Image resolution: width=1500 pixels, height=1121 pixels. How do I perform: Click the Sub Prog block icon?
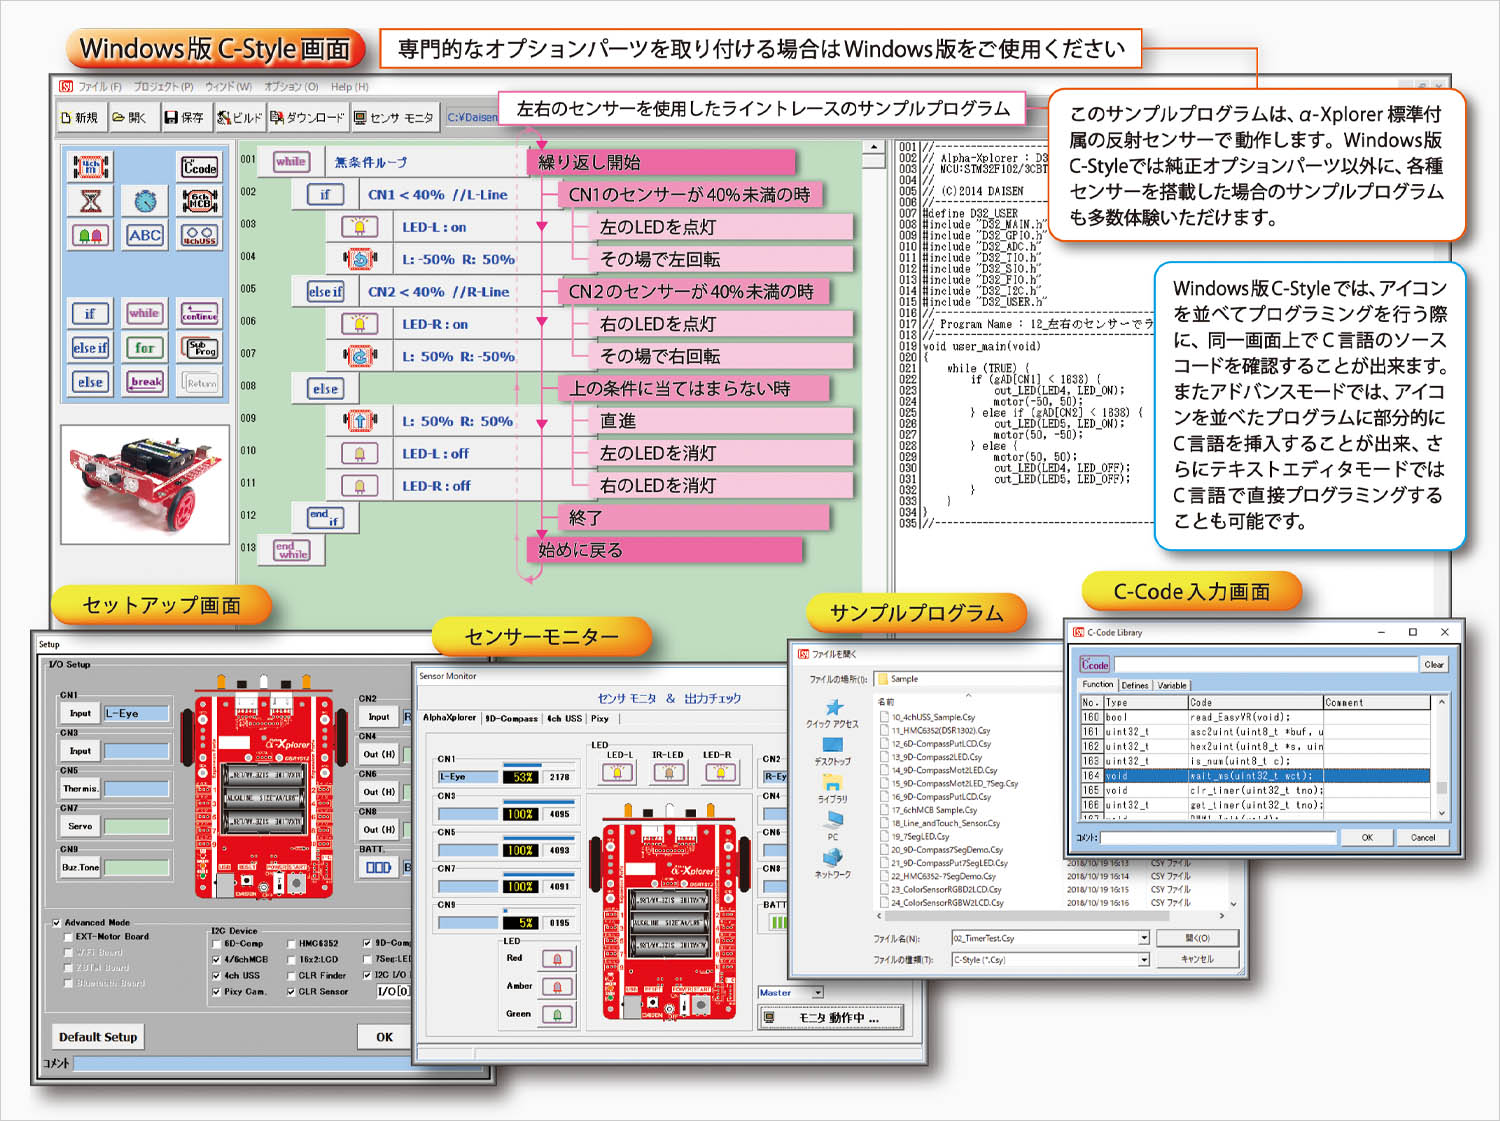(x=200, y=348)
